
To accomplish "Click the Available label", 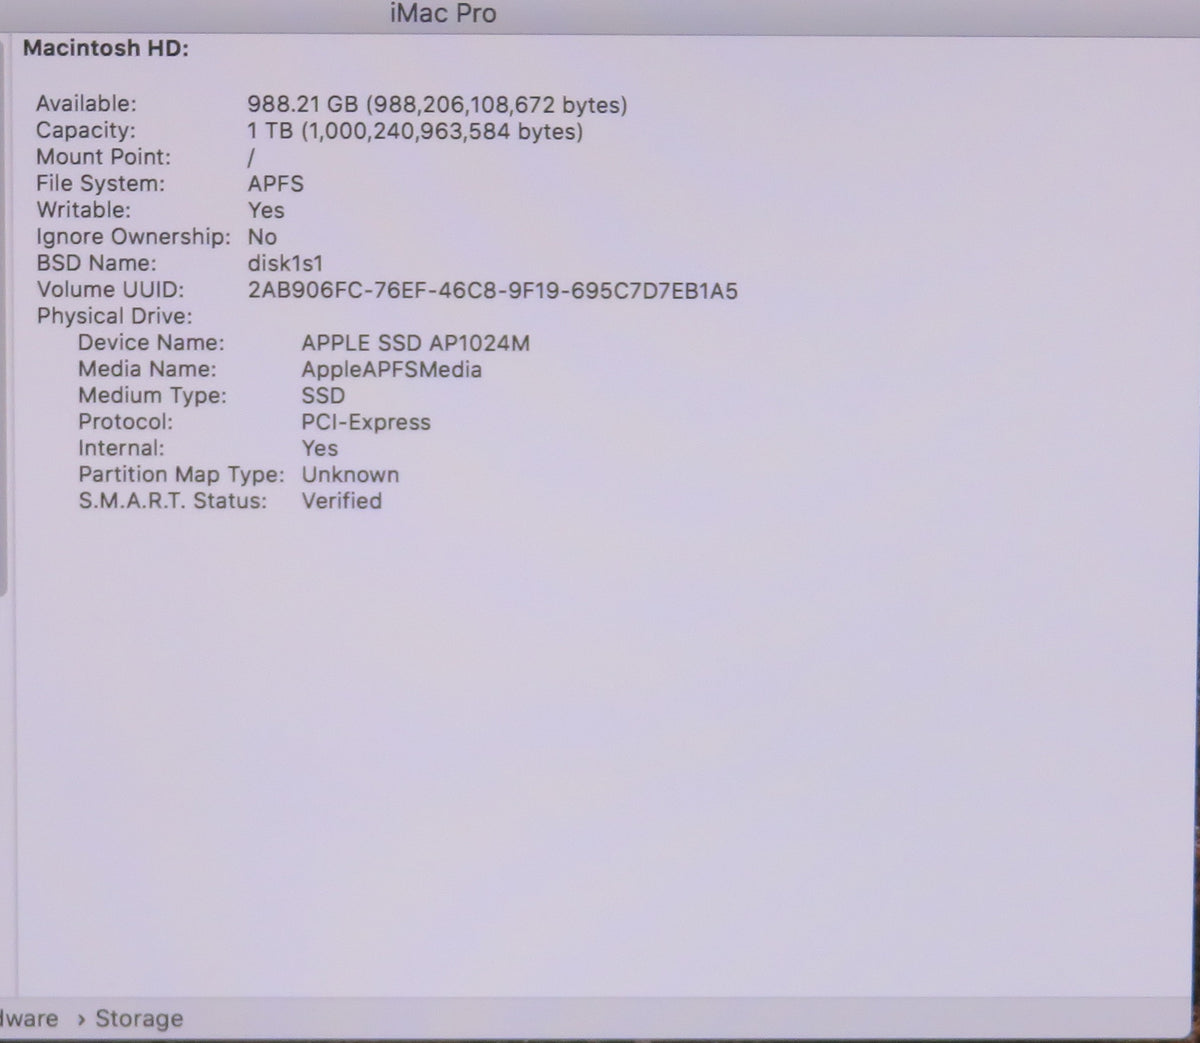I will 86,104.
